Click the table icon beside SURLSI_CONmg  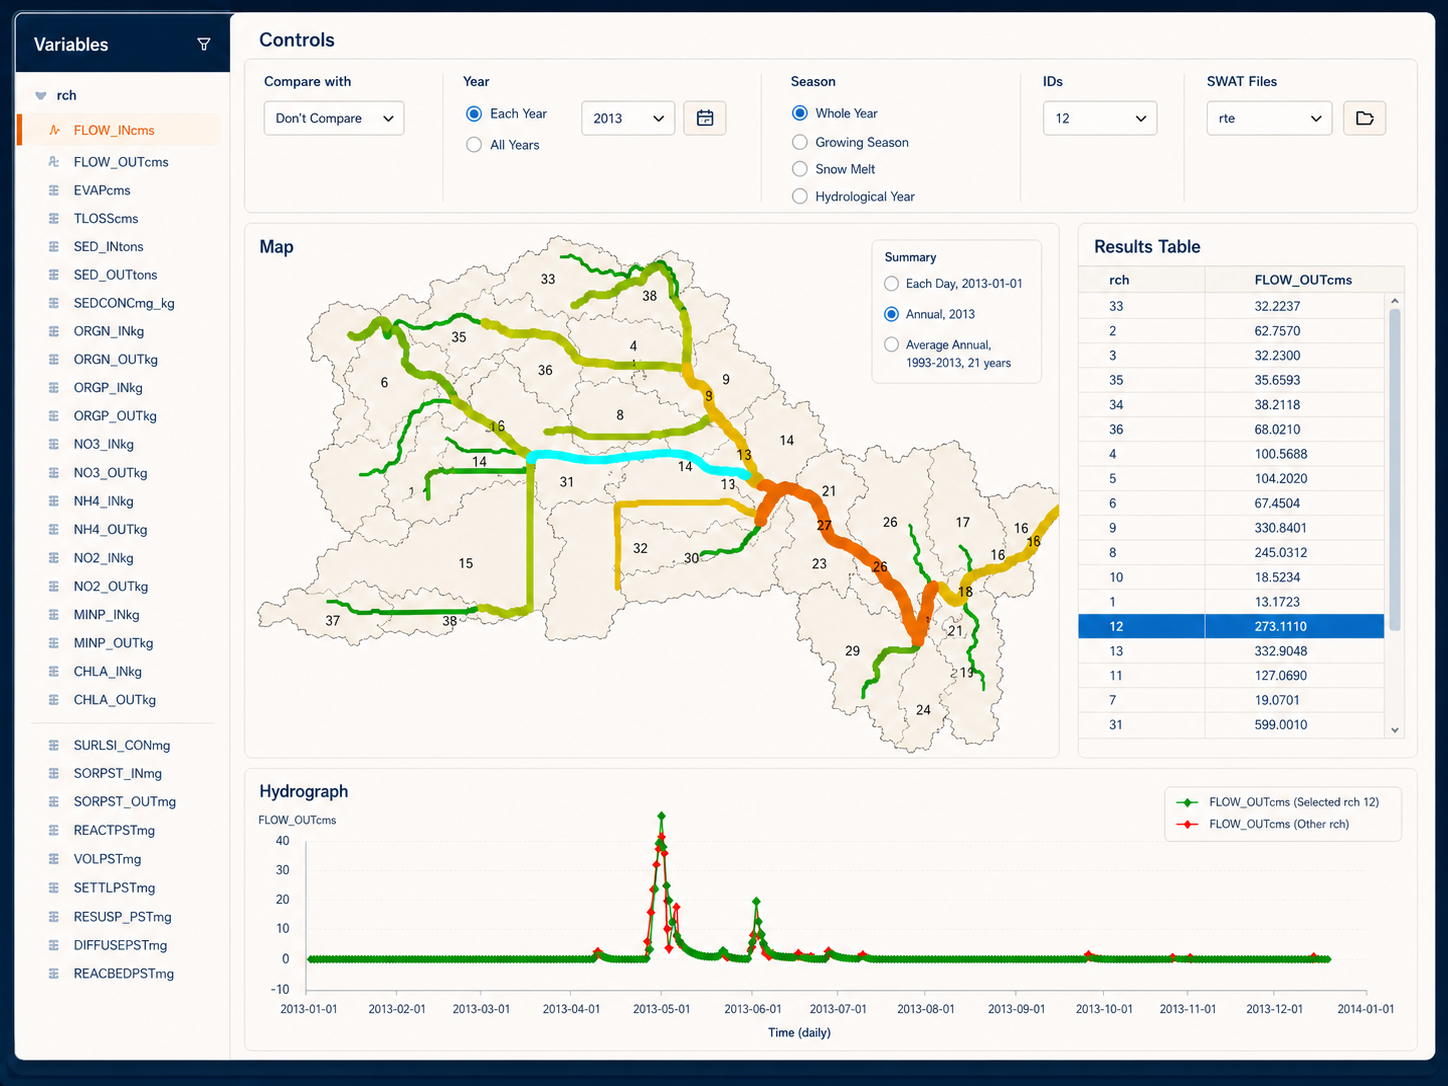pyautogui.click(x=54, y=745)
